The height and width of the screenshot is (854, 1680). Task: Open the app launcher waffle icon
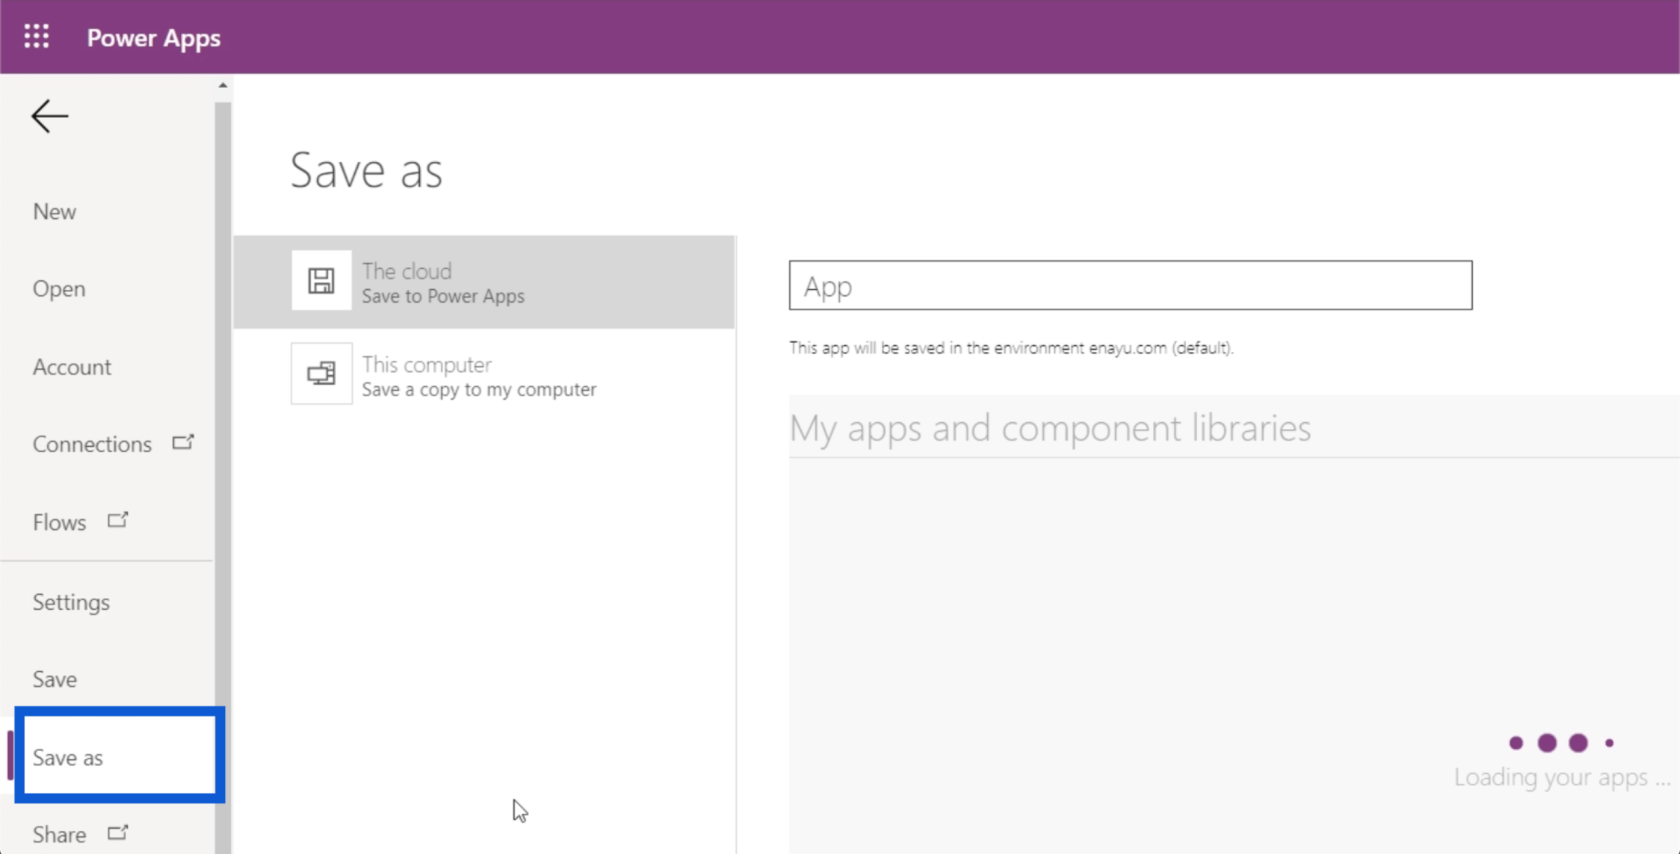click(x=37, y=37)
